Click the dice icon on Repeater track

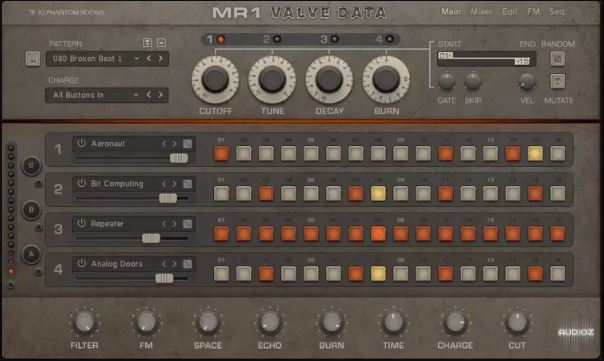(x=187, y=224)
